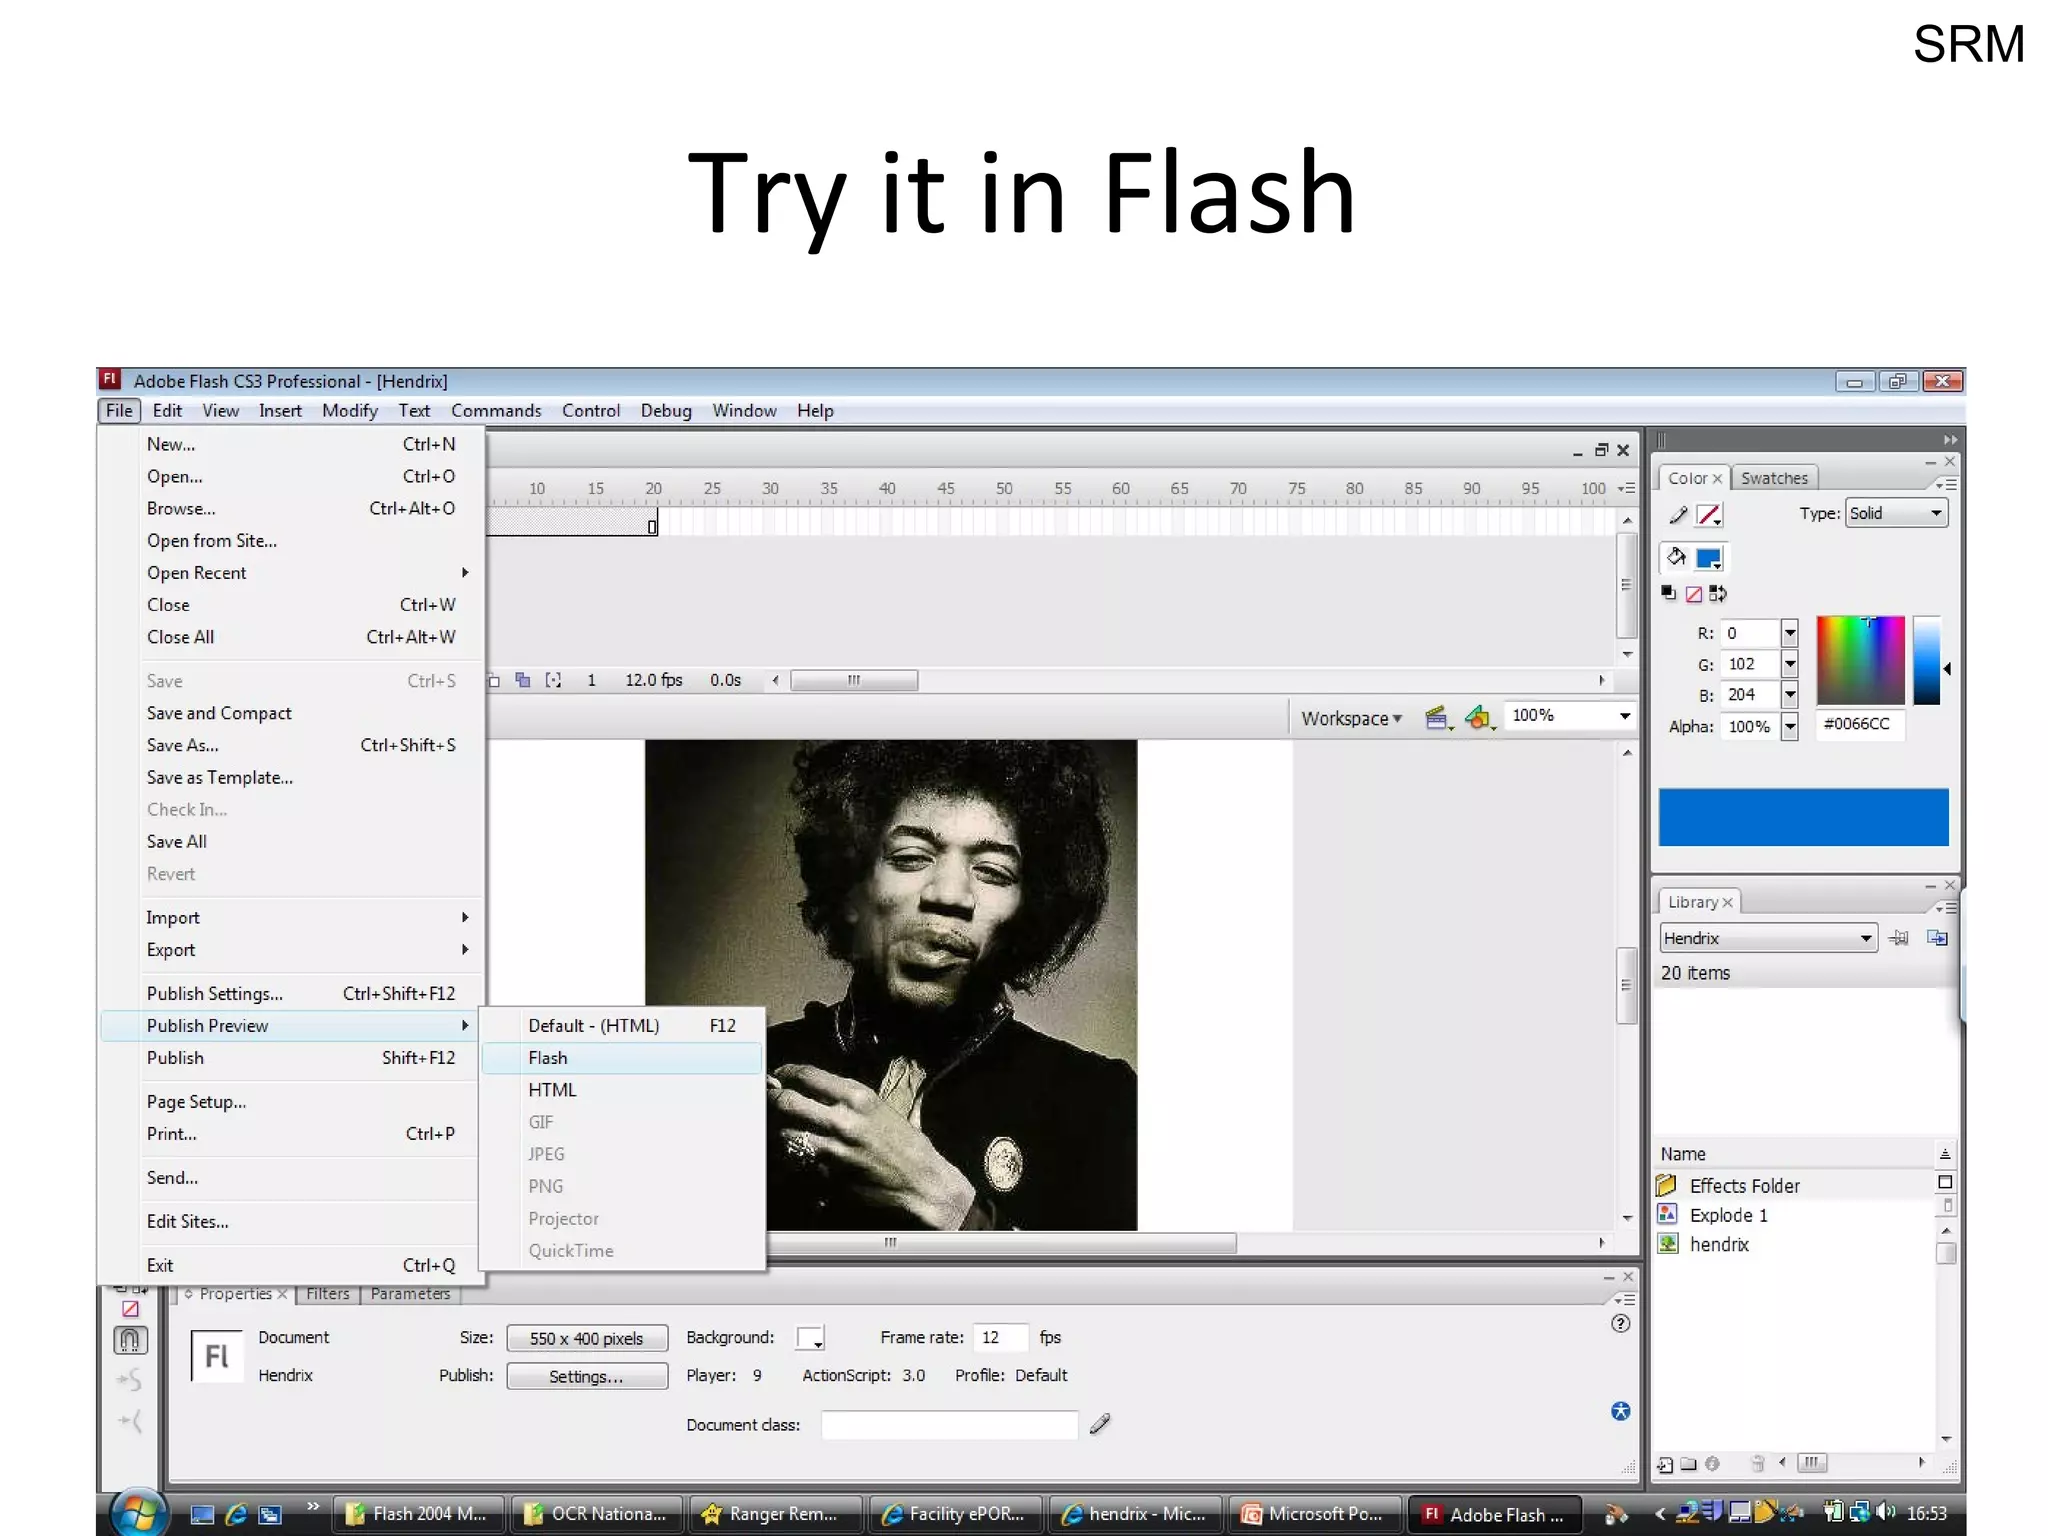Click the help question mark in Properties
2048x1536 pixels.
point(1621,1323)
